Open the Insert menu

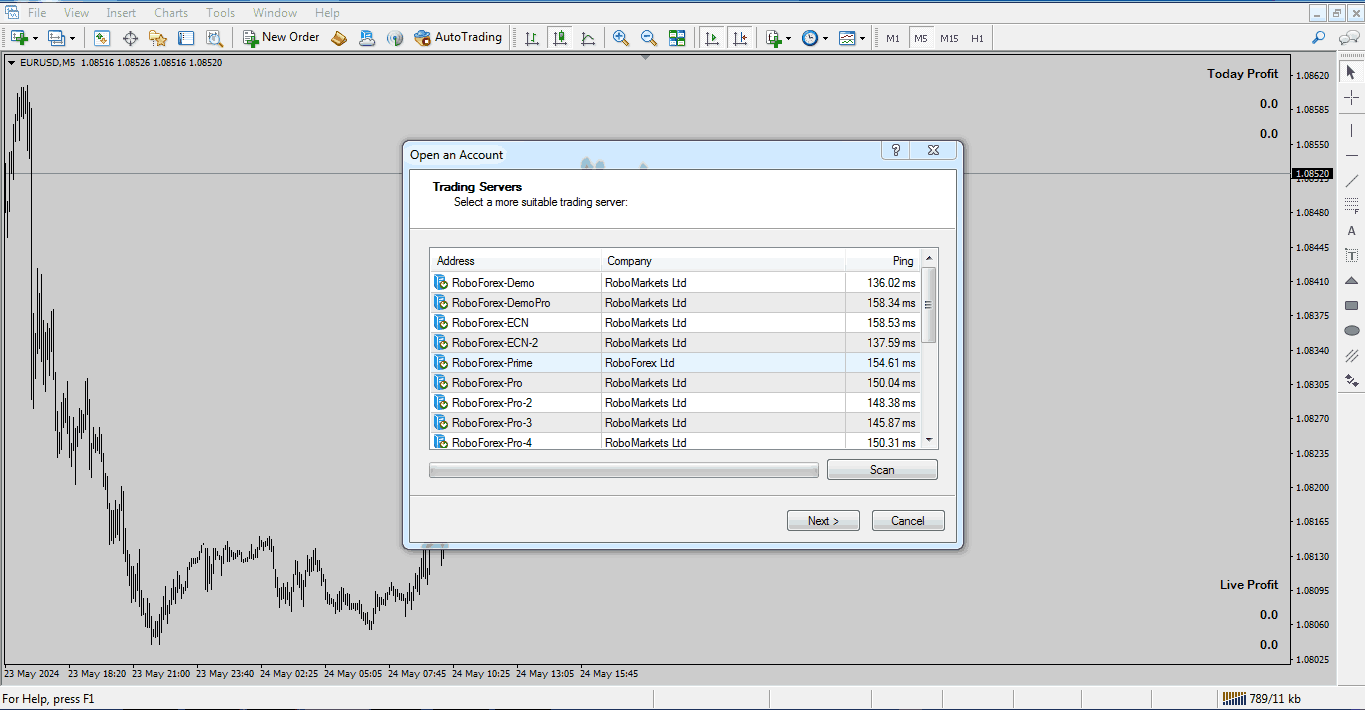(x=121, y=13)
